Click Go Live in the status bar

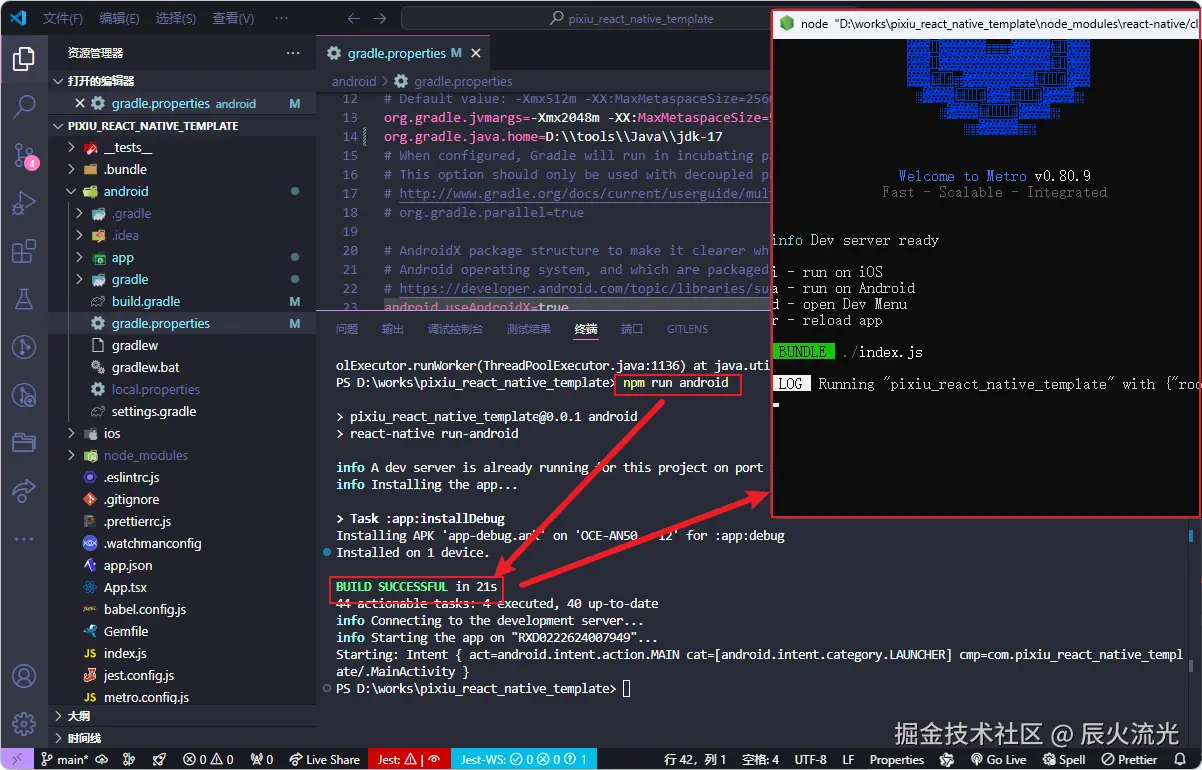998,759
